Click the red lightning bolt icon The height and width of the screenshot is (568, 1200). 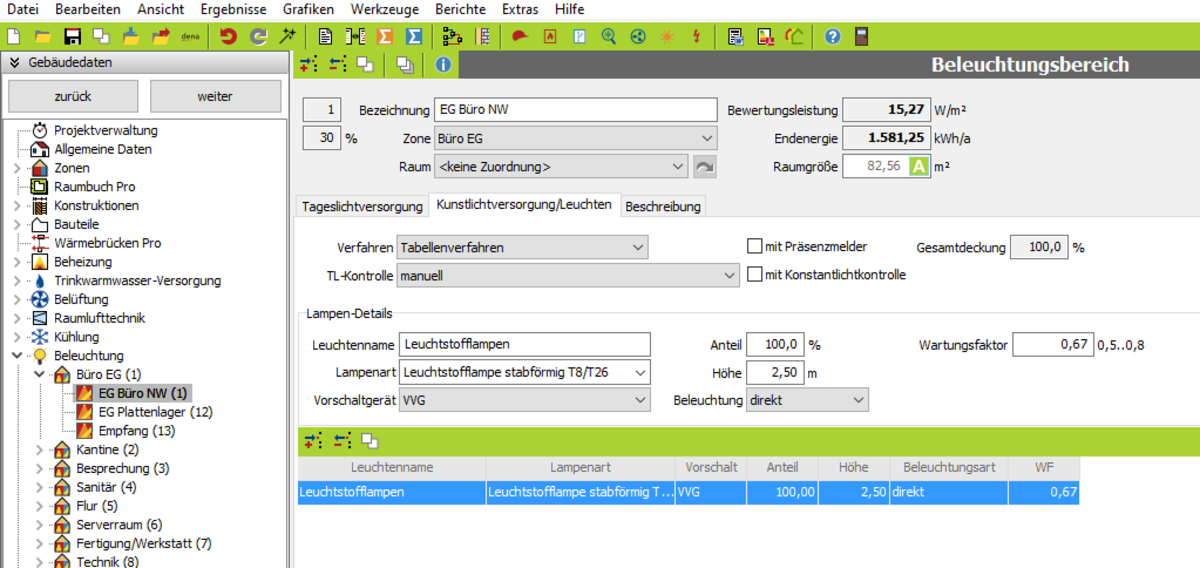(x=696, y=37)
